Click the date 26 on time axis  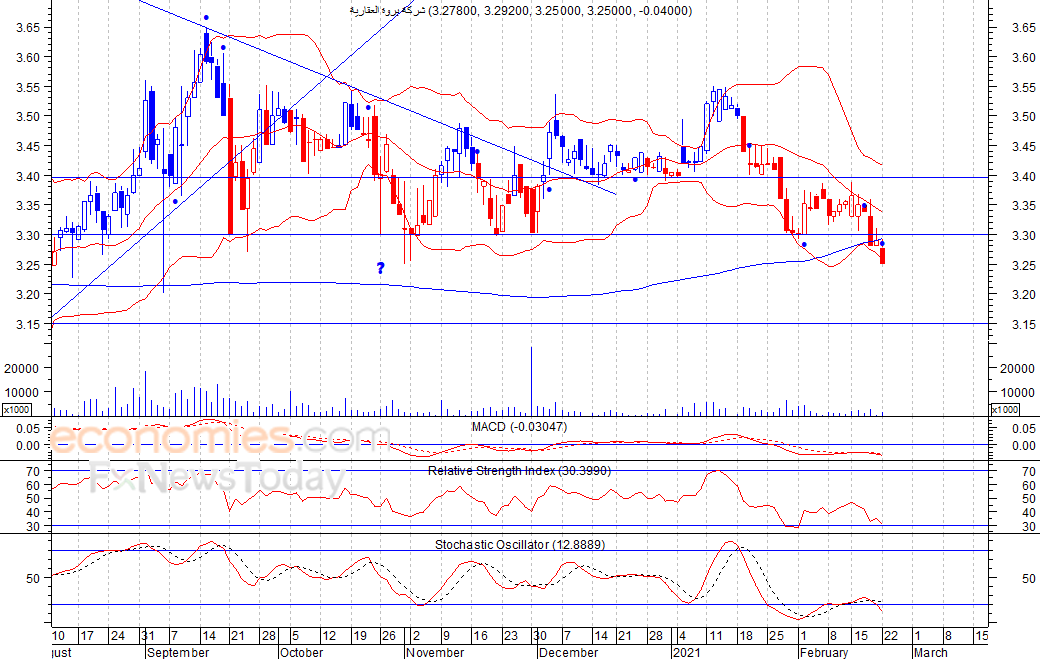pyautogui.click(x=389, y=636)
